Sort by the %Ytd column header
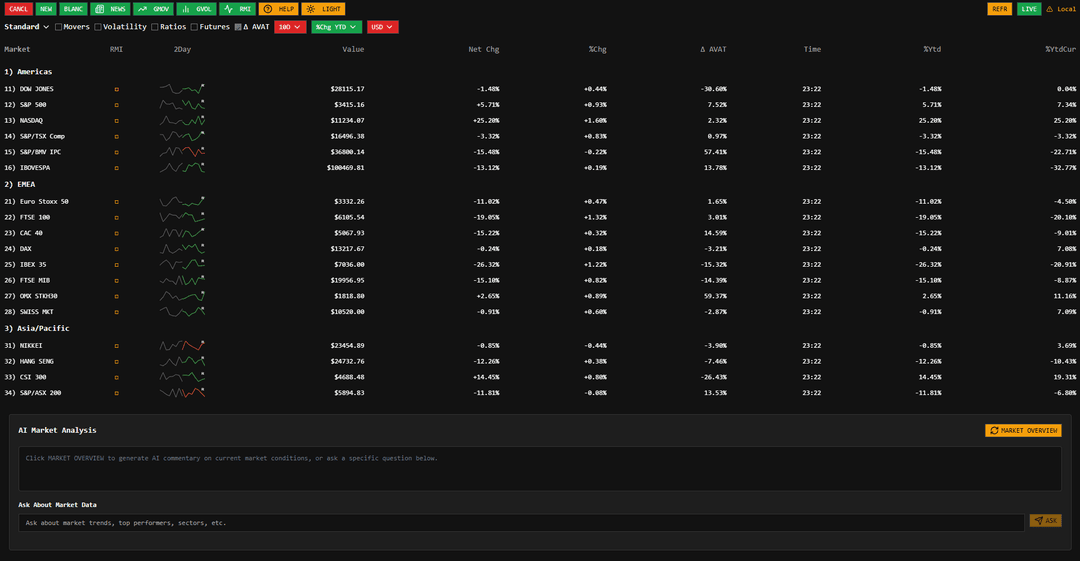The width and height of the screenshot is (1080, 561). click(932, 50)
